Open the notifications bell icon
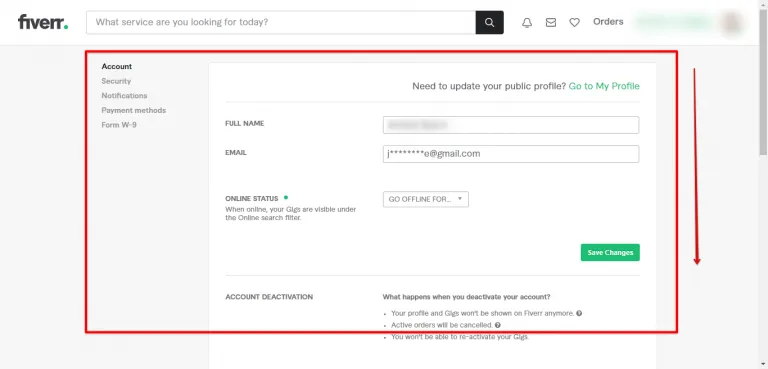The image size is (768, 369). point(527,23)
